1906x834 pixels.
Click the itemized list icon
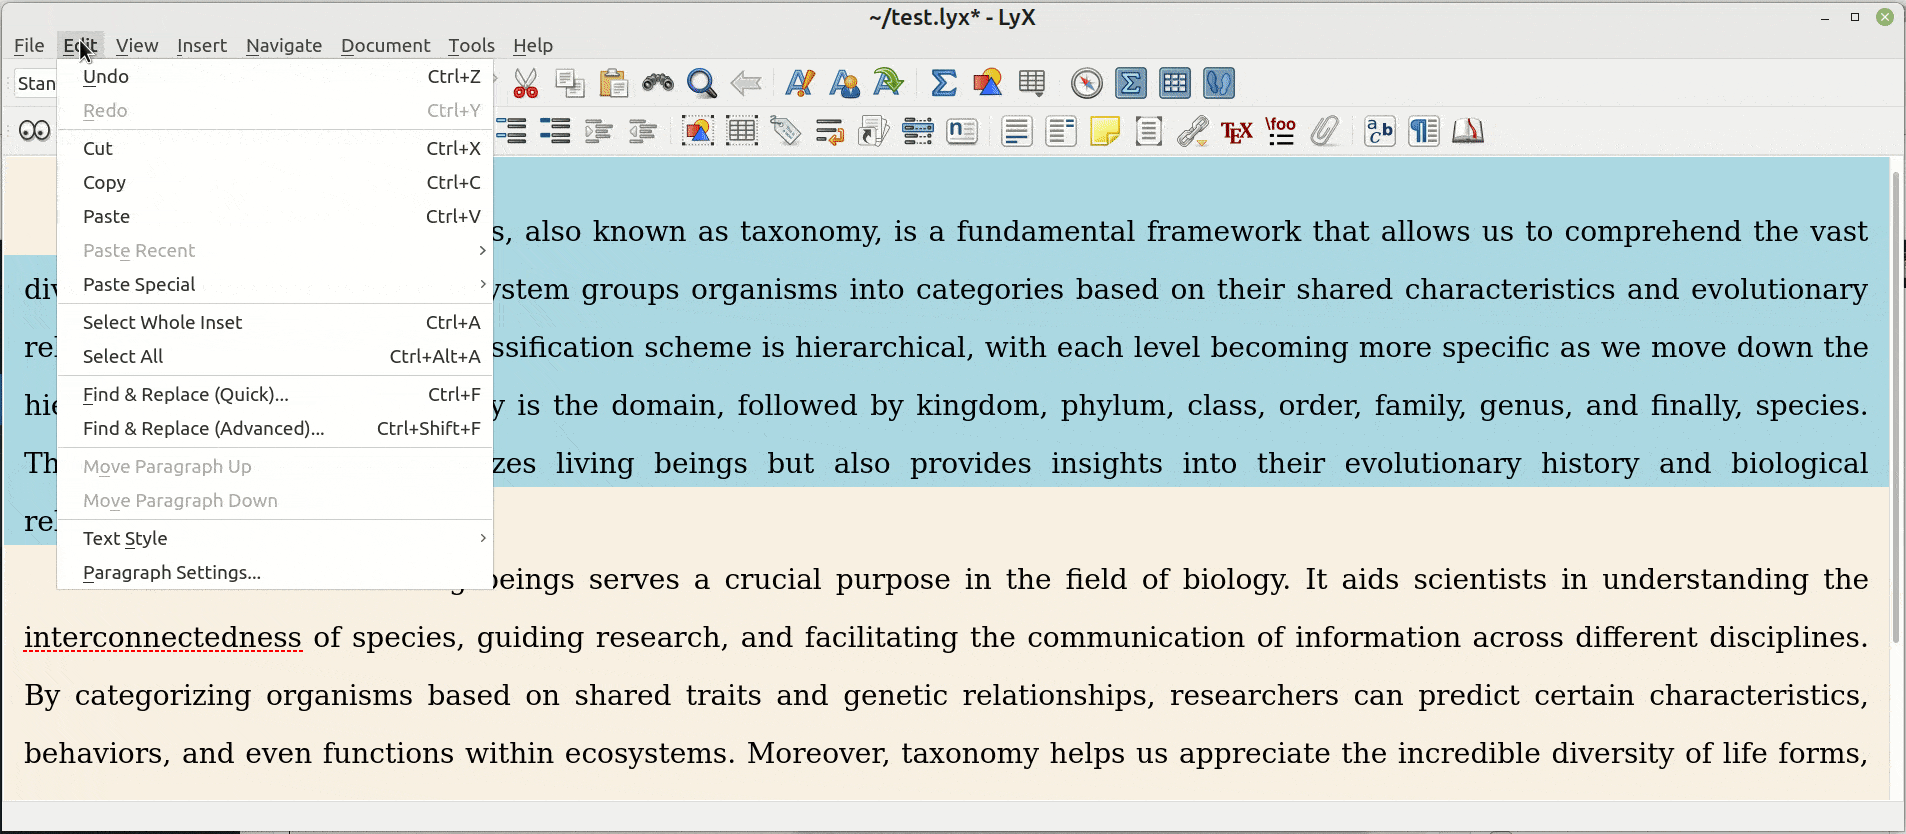click(x=555, y=131)
